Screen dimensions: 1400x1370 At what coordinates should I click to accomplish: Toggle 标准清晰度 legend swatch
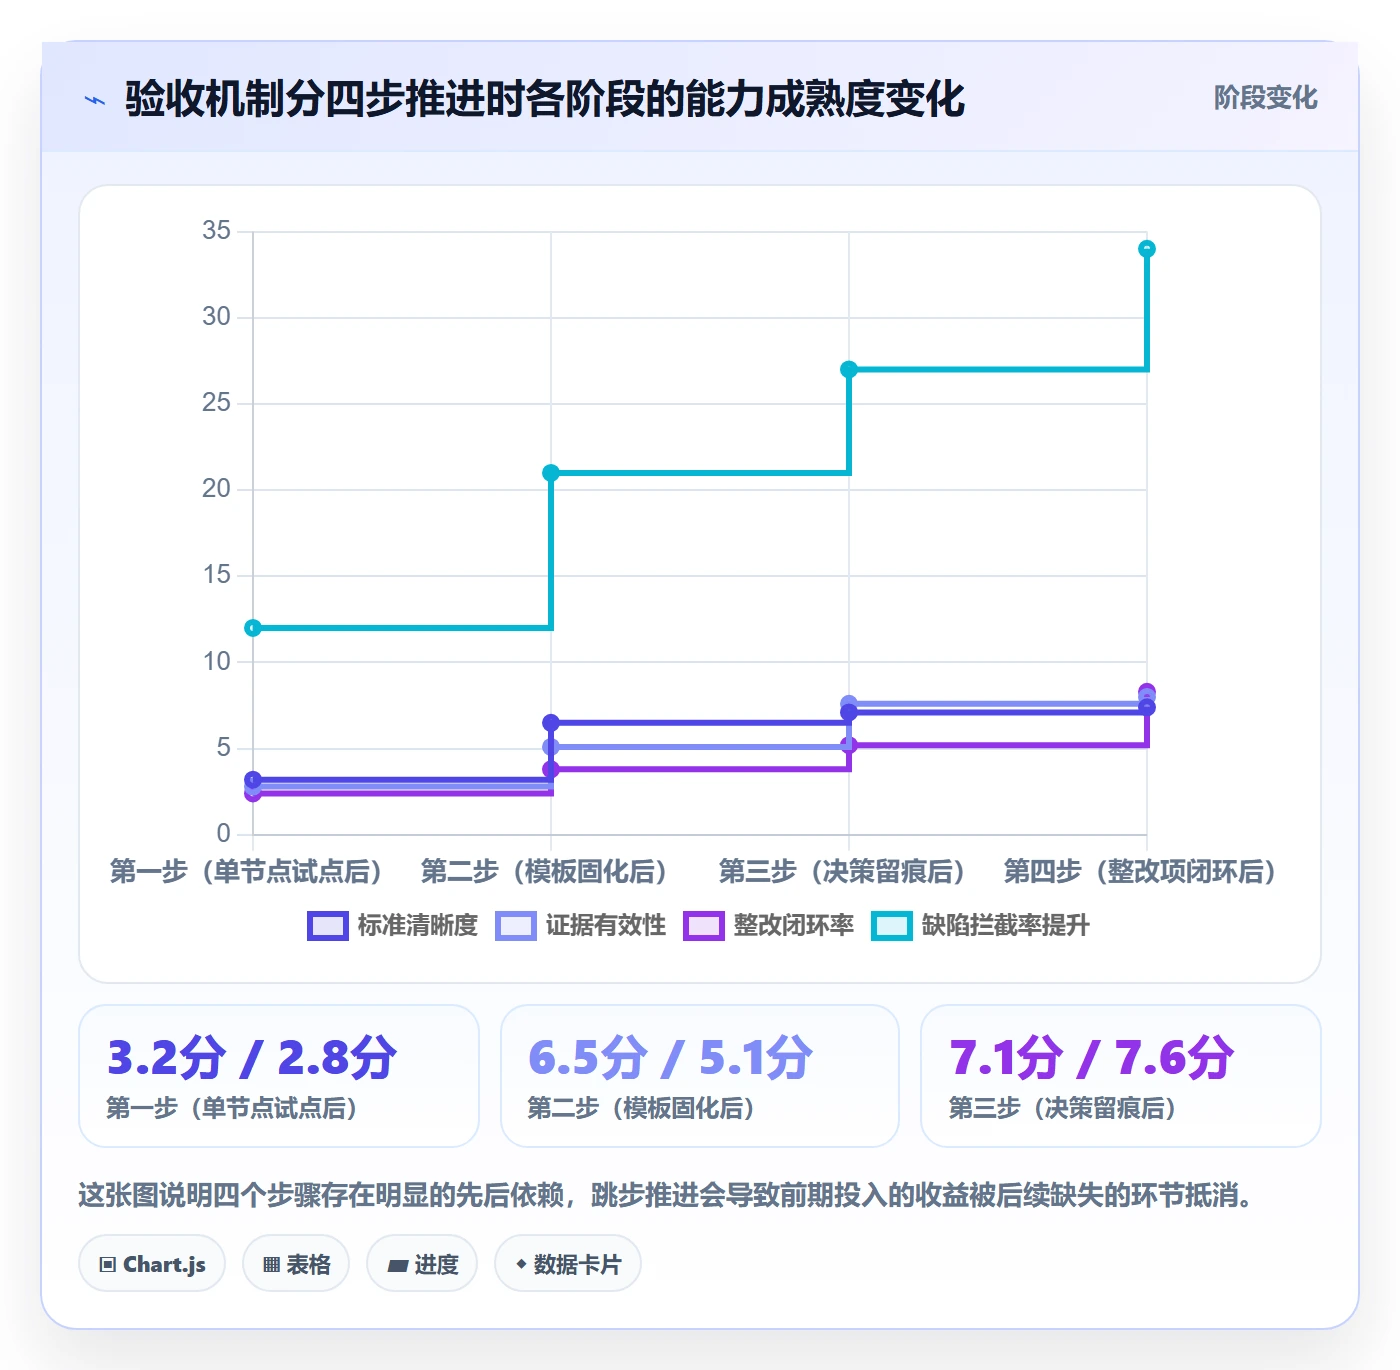click(327, 926)
